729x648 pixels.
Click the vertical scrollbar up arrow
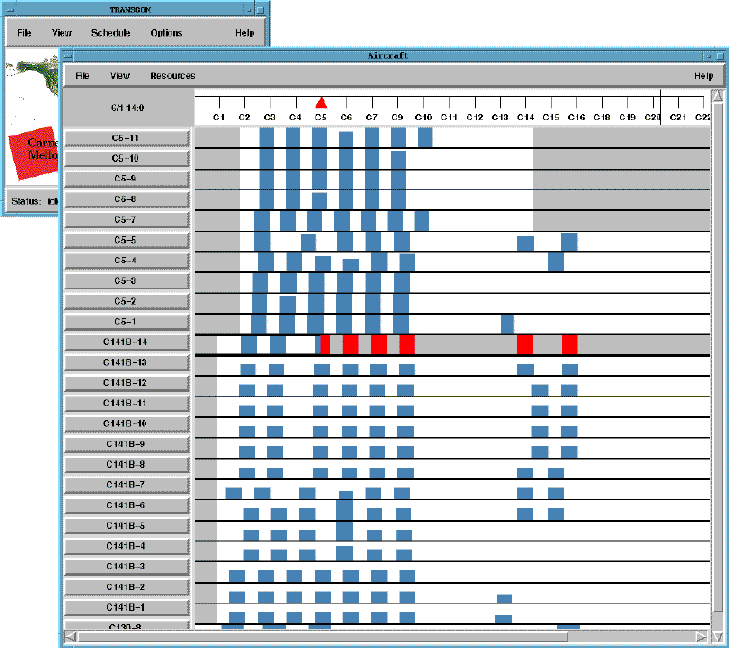pyautogui.click(x=717, y=97)
